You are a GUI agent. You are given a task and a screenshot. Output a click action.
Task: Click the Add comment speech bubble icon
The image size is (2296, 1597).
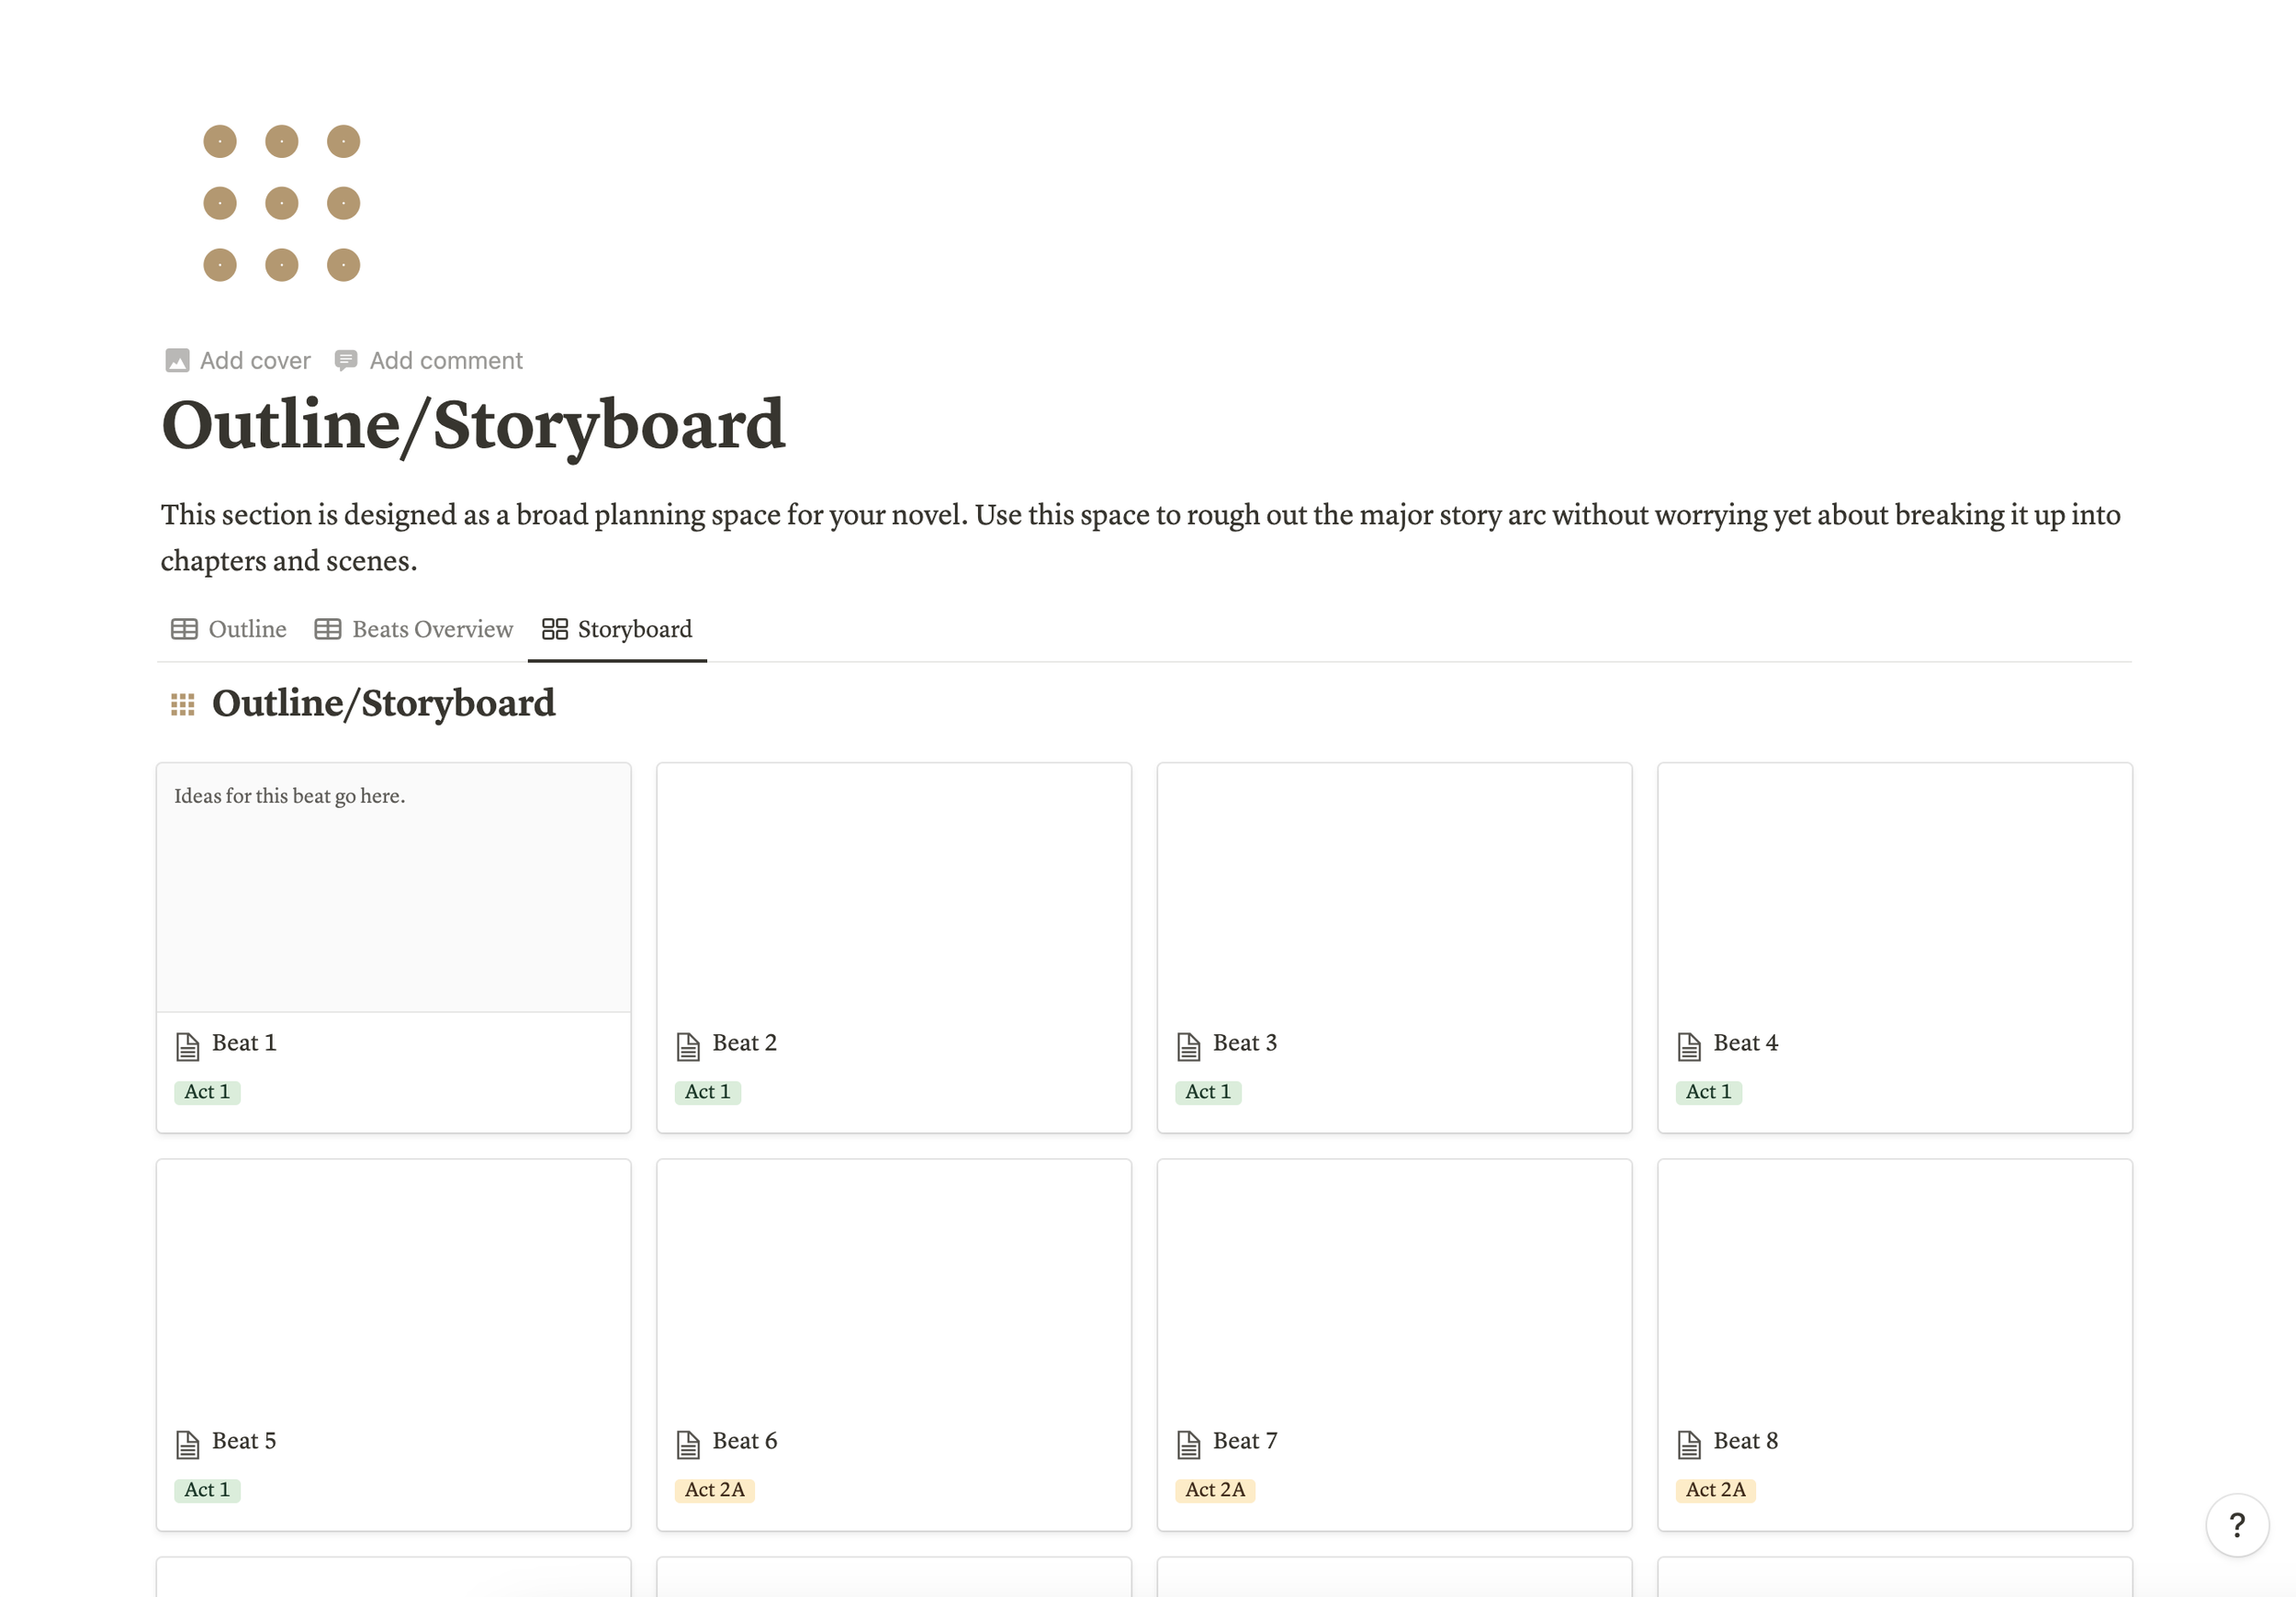point(346,361)
